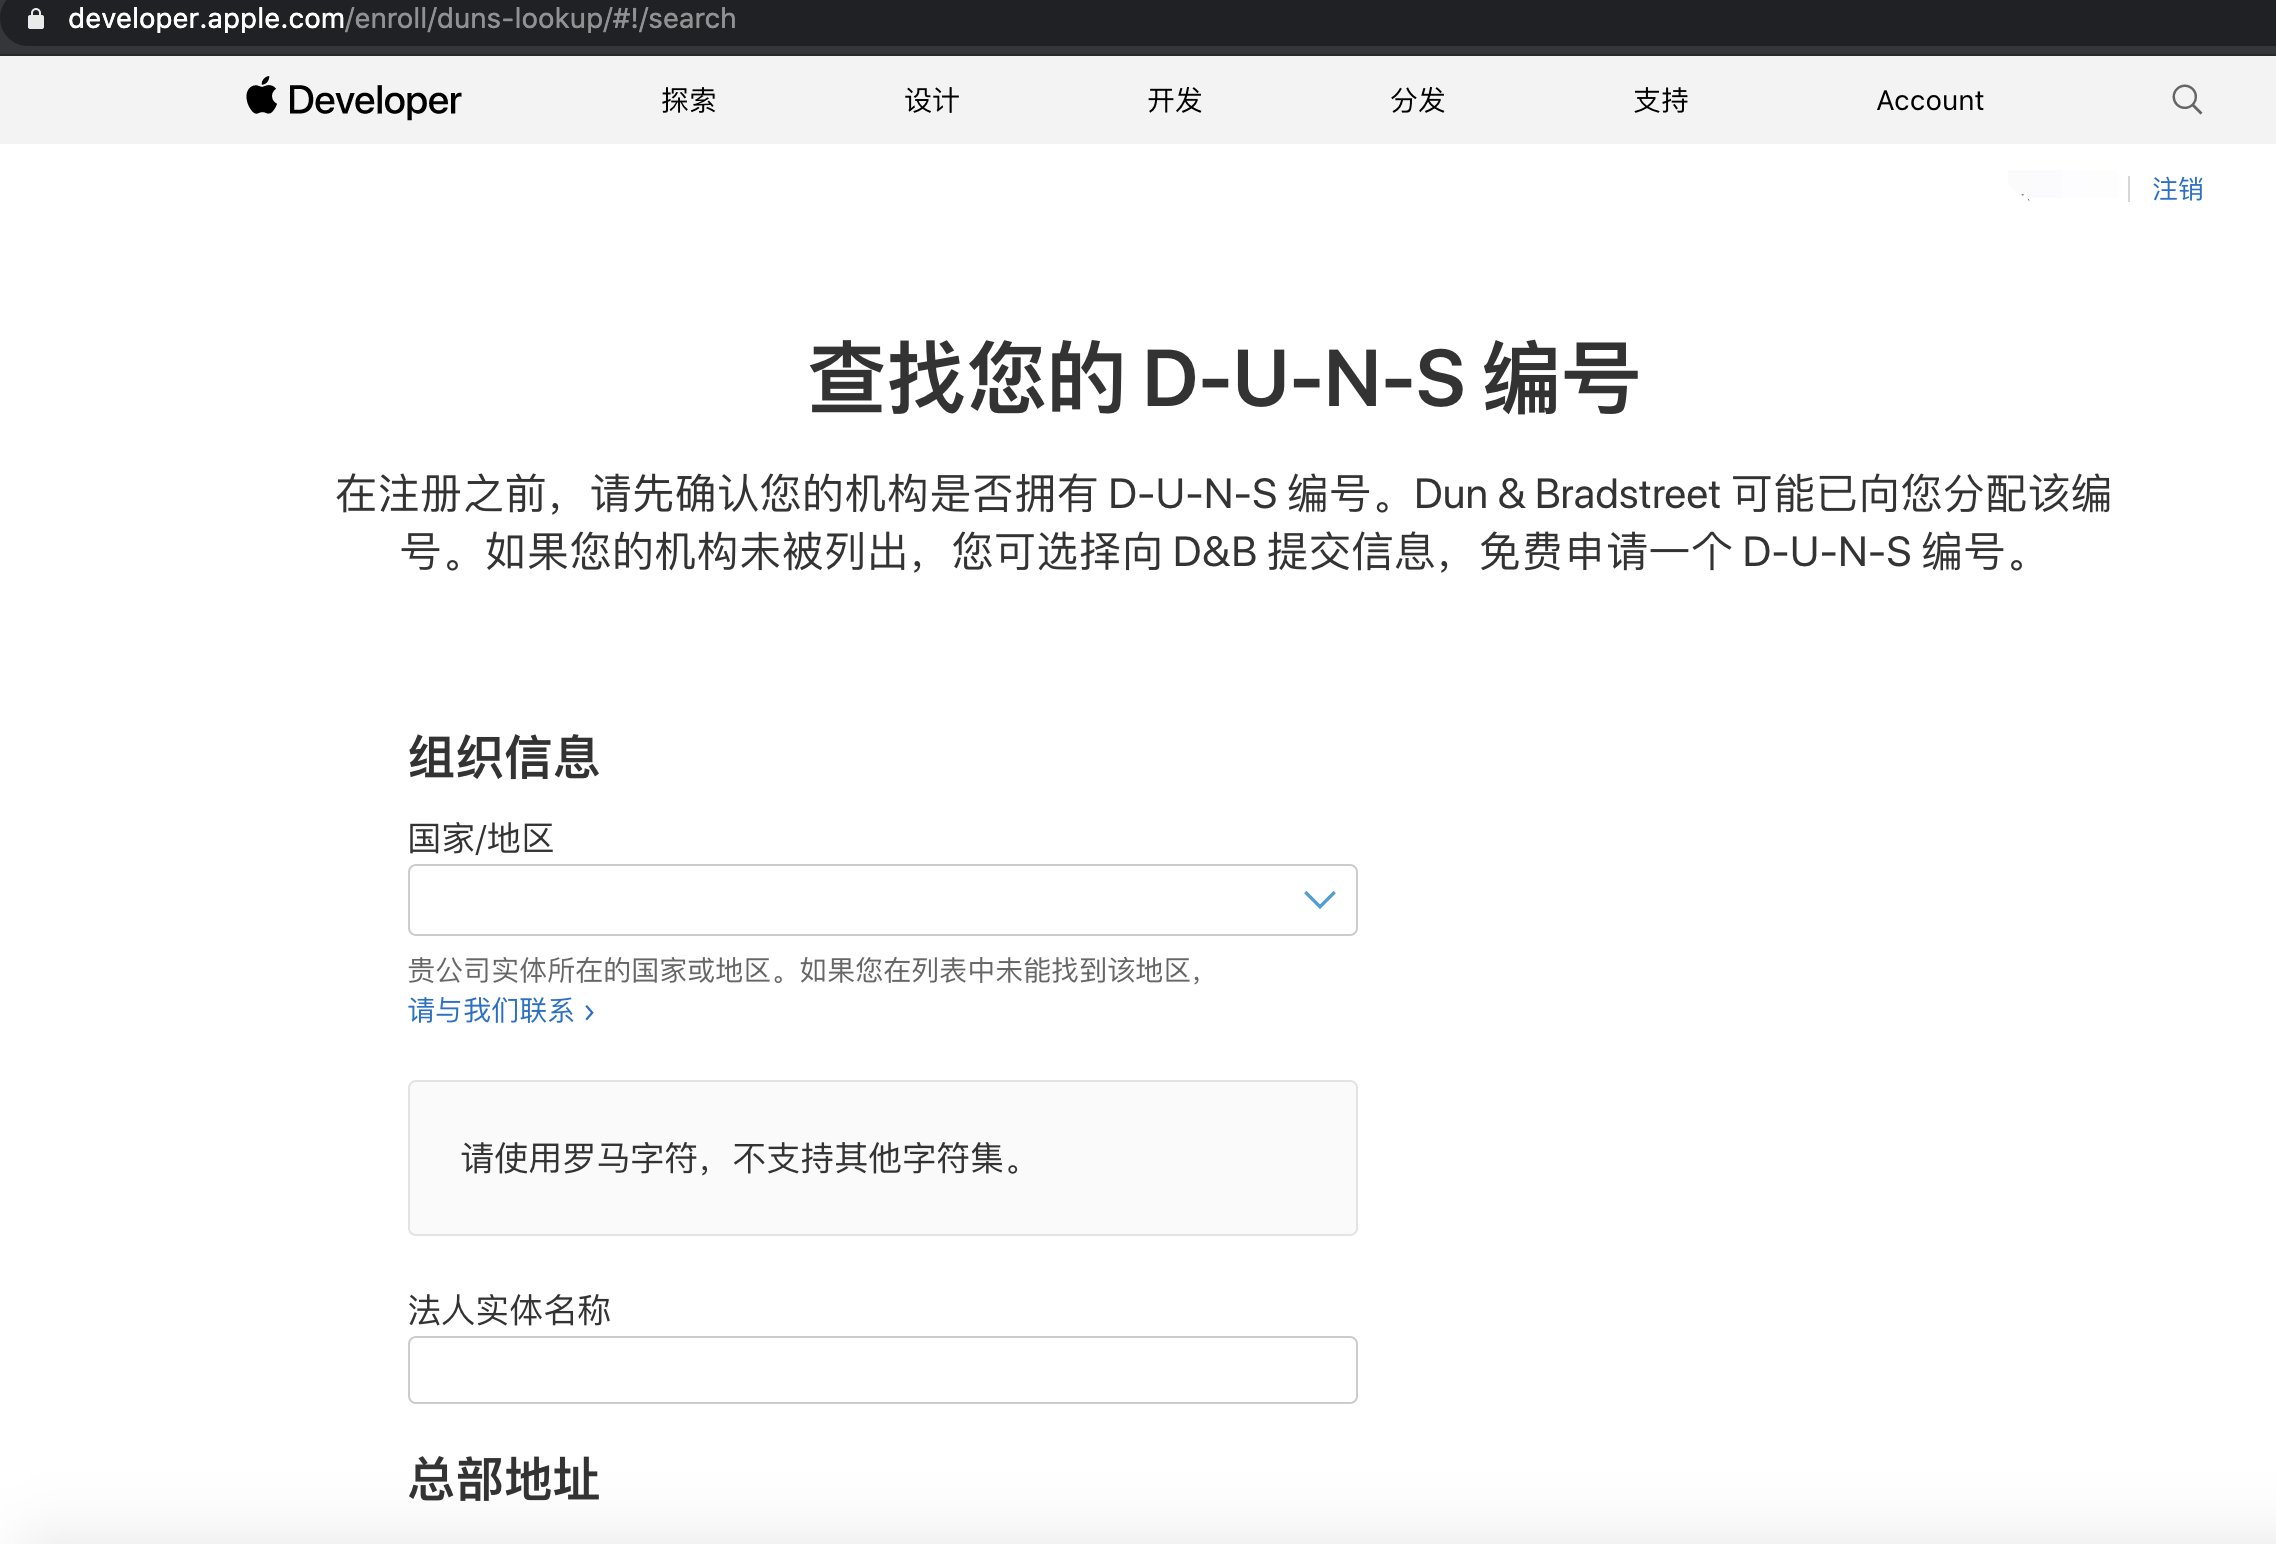The image size is (2276, 1544).
Task: Go to the Account page
Action: point(1929,100)
